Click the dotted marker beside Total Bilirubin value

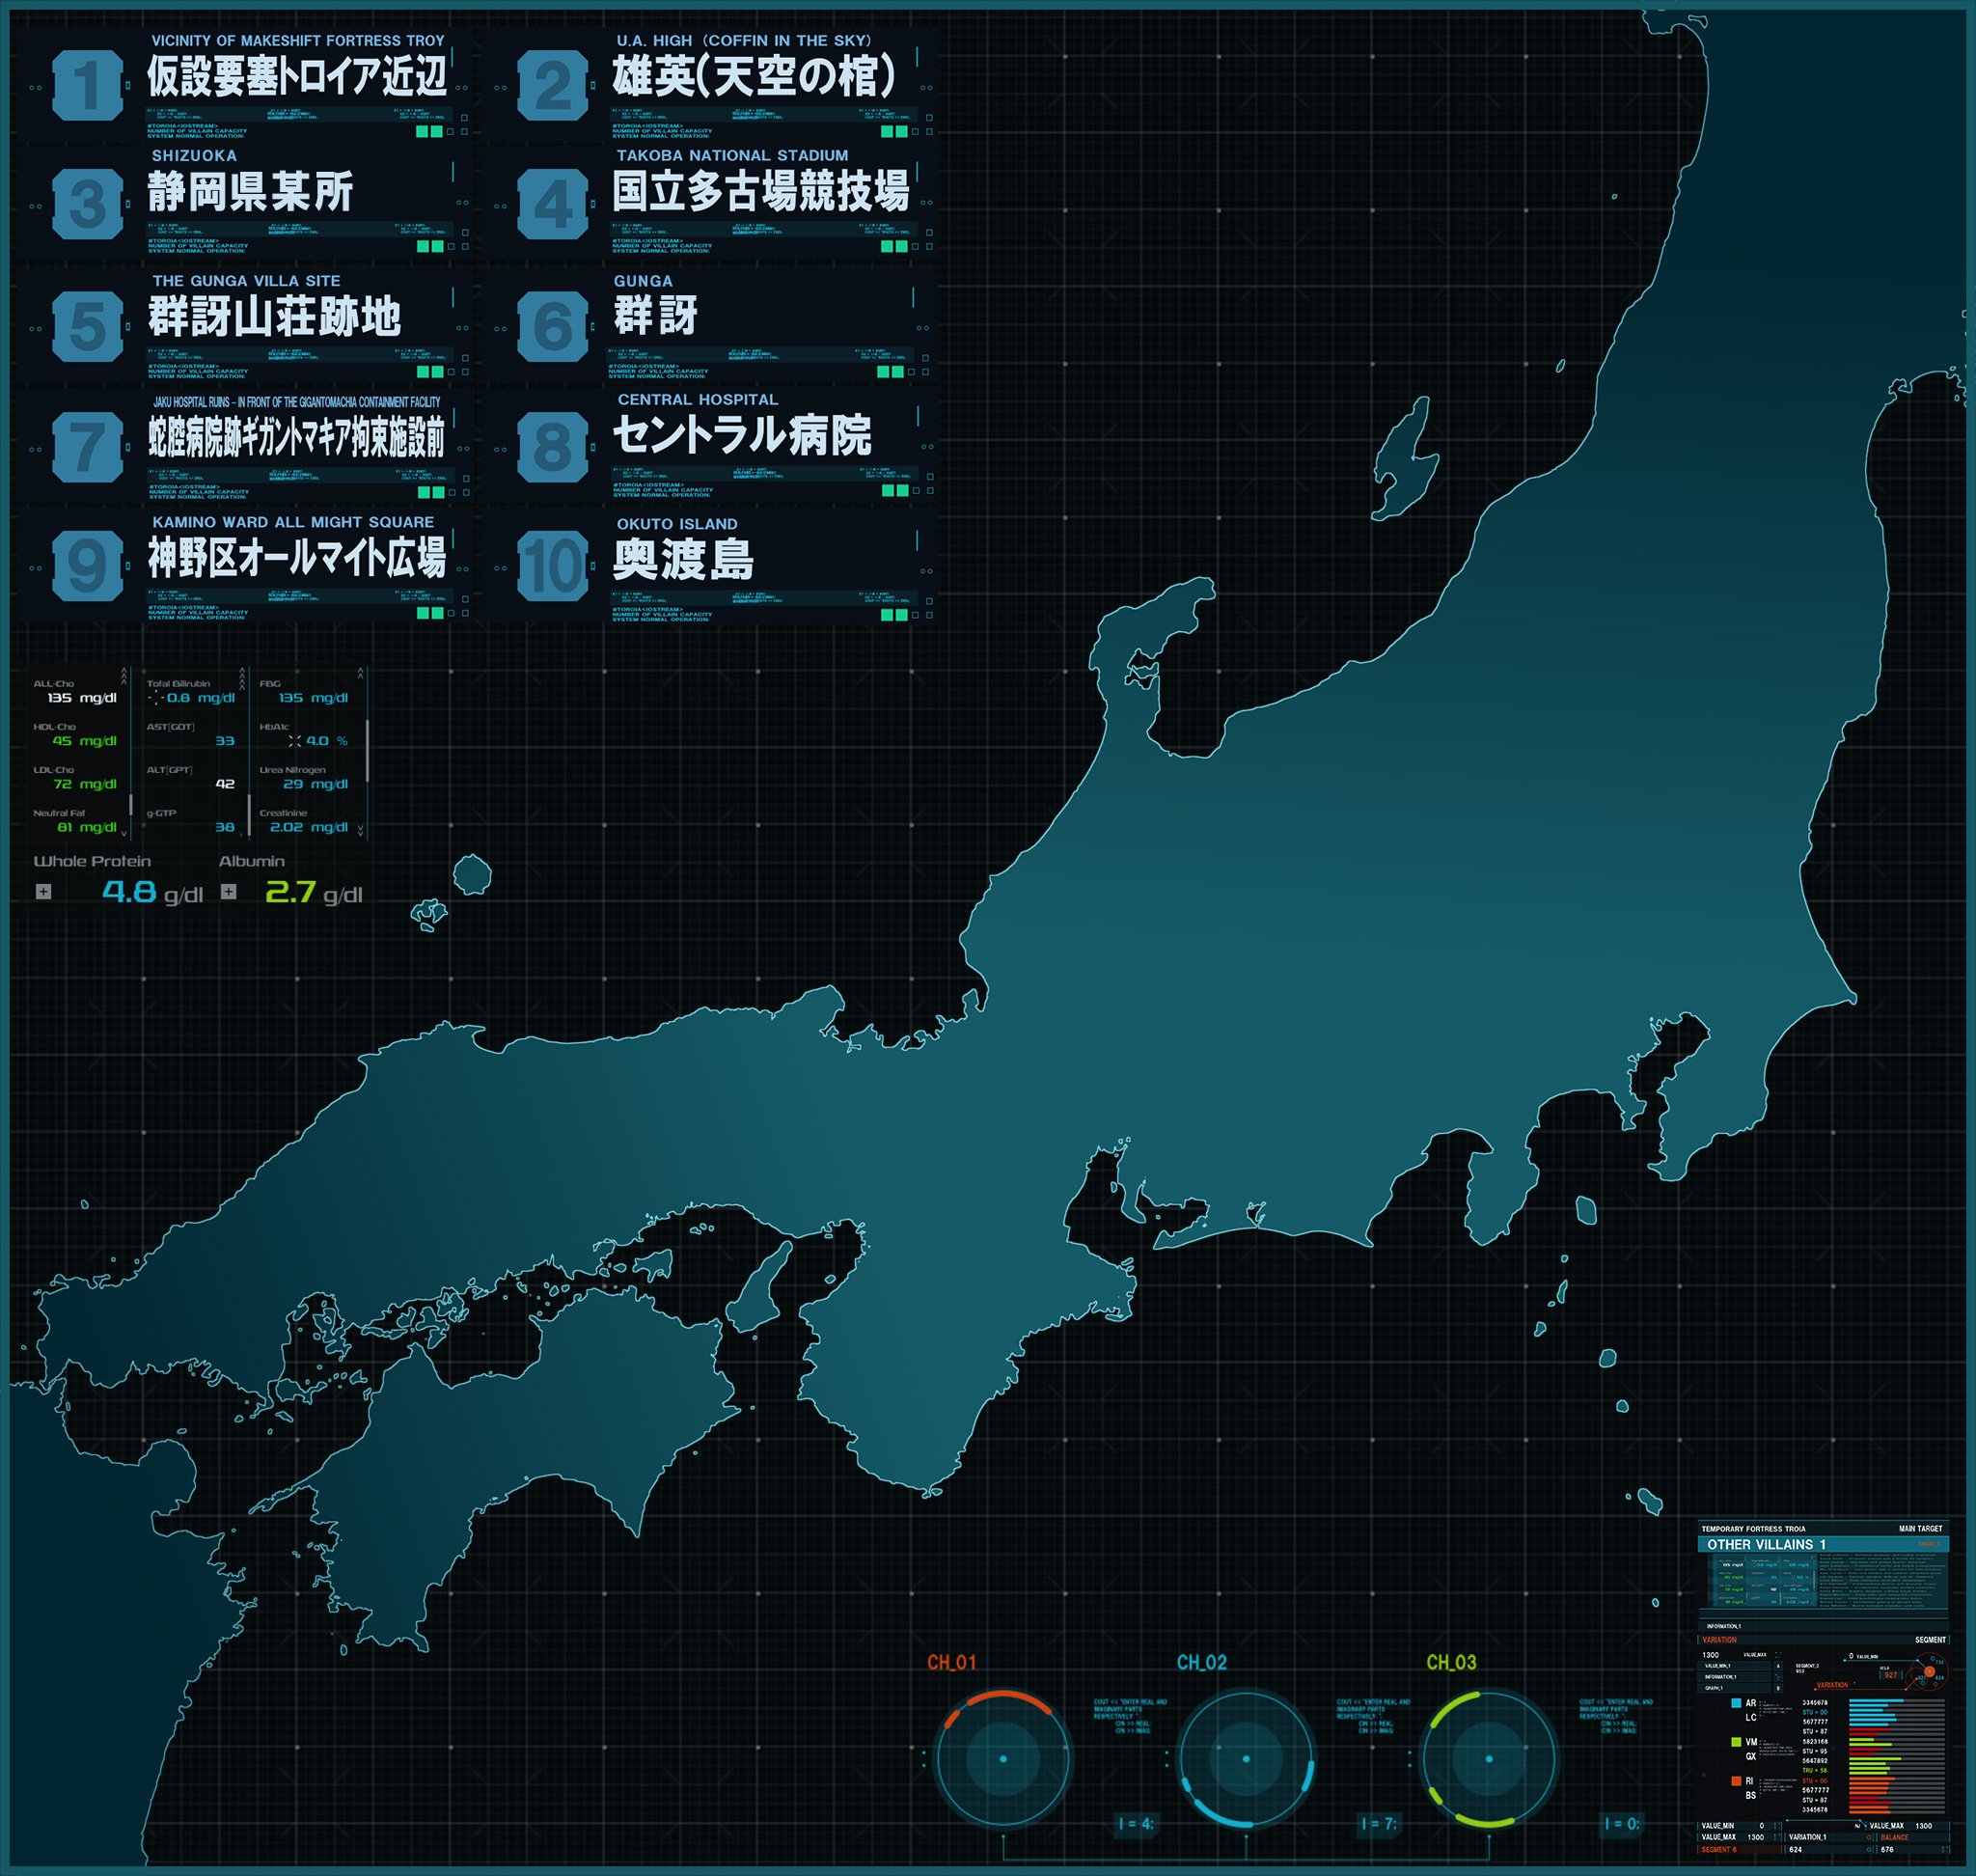tap(157, 699)
